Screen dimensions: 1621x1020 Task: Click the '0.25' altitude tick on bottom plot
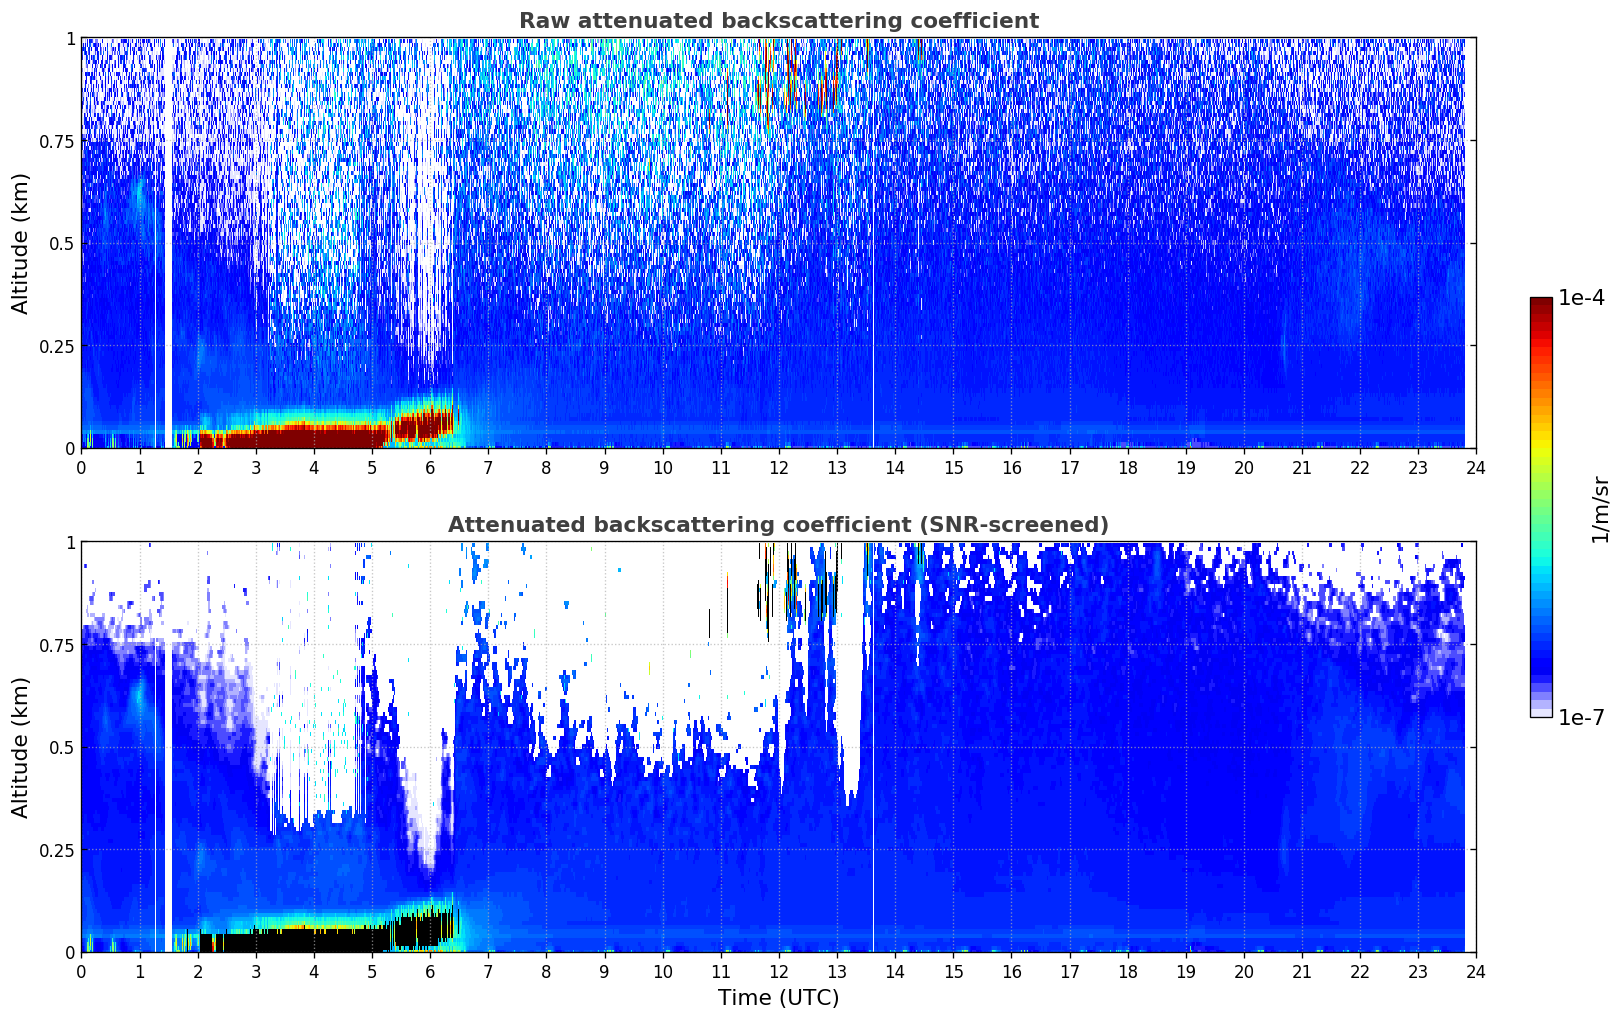(57, 850)
